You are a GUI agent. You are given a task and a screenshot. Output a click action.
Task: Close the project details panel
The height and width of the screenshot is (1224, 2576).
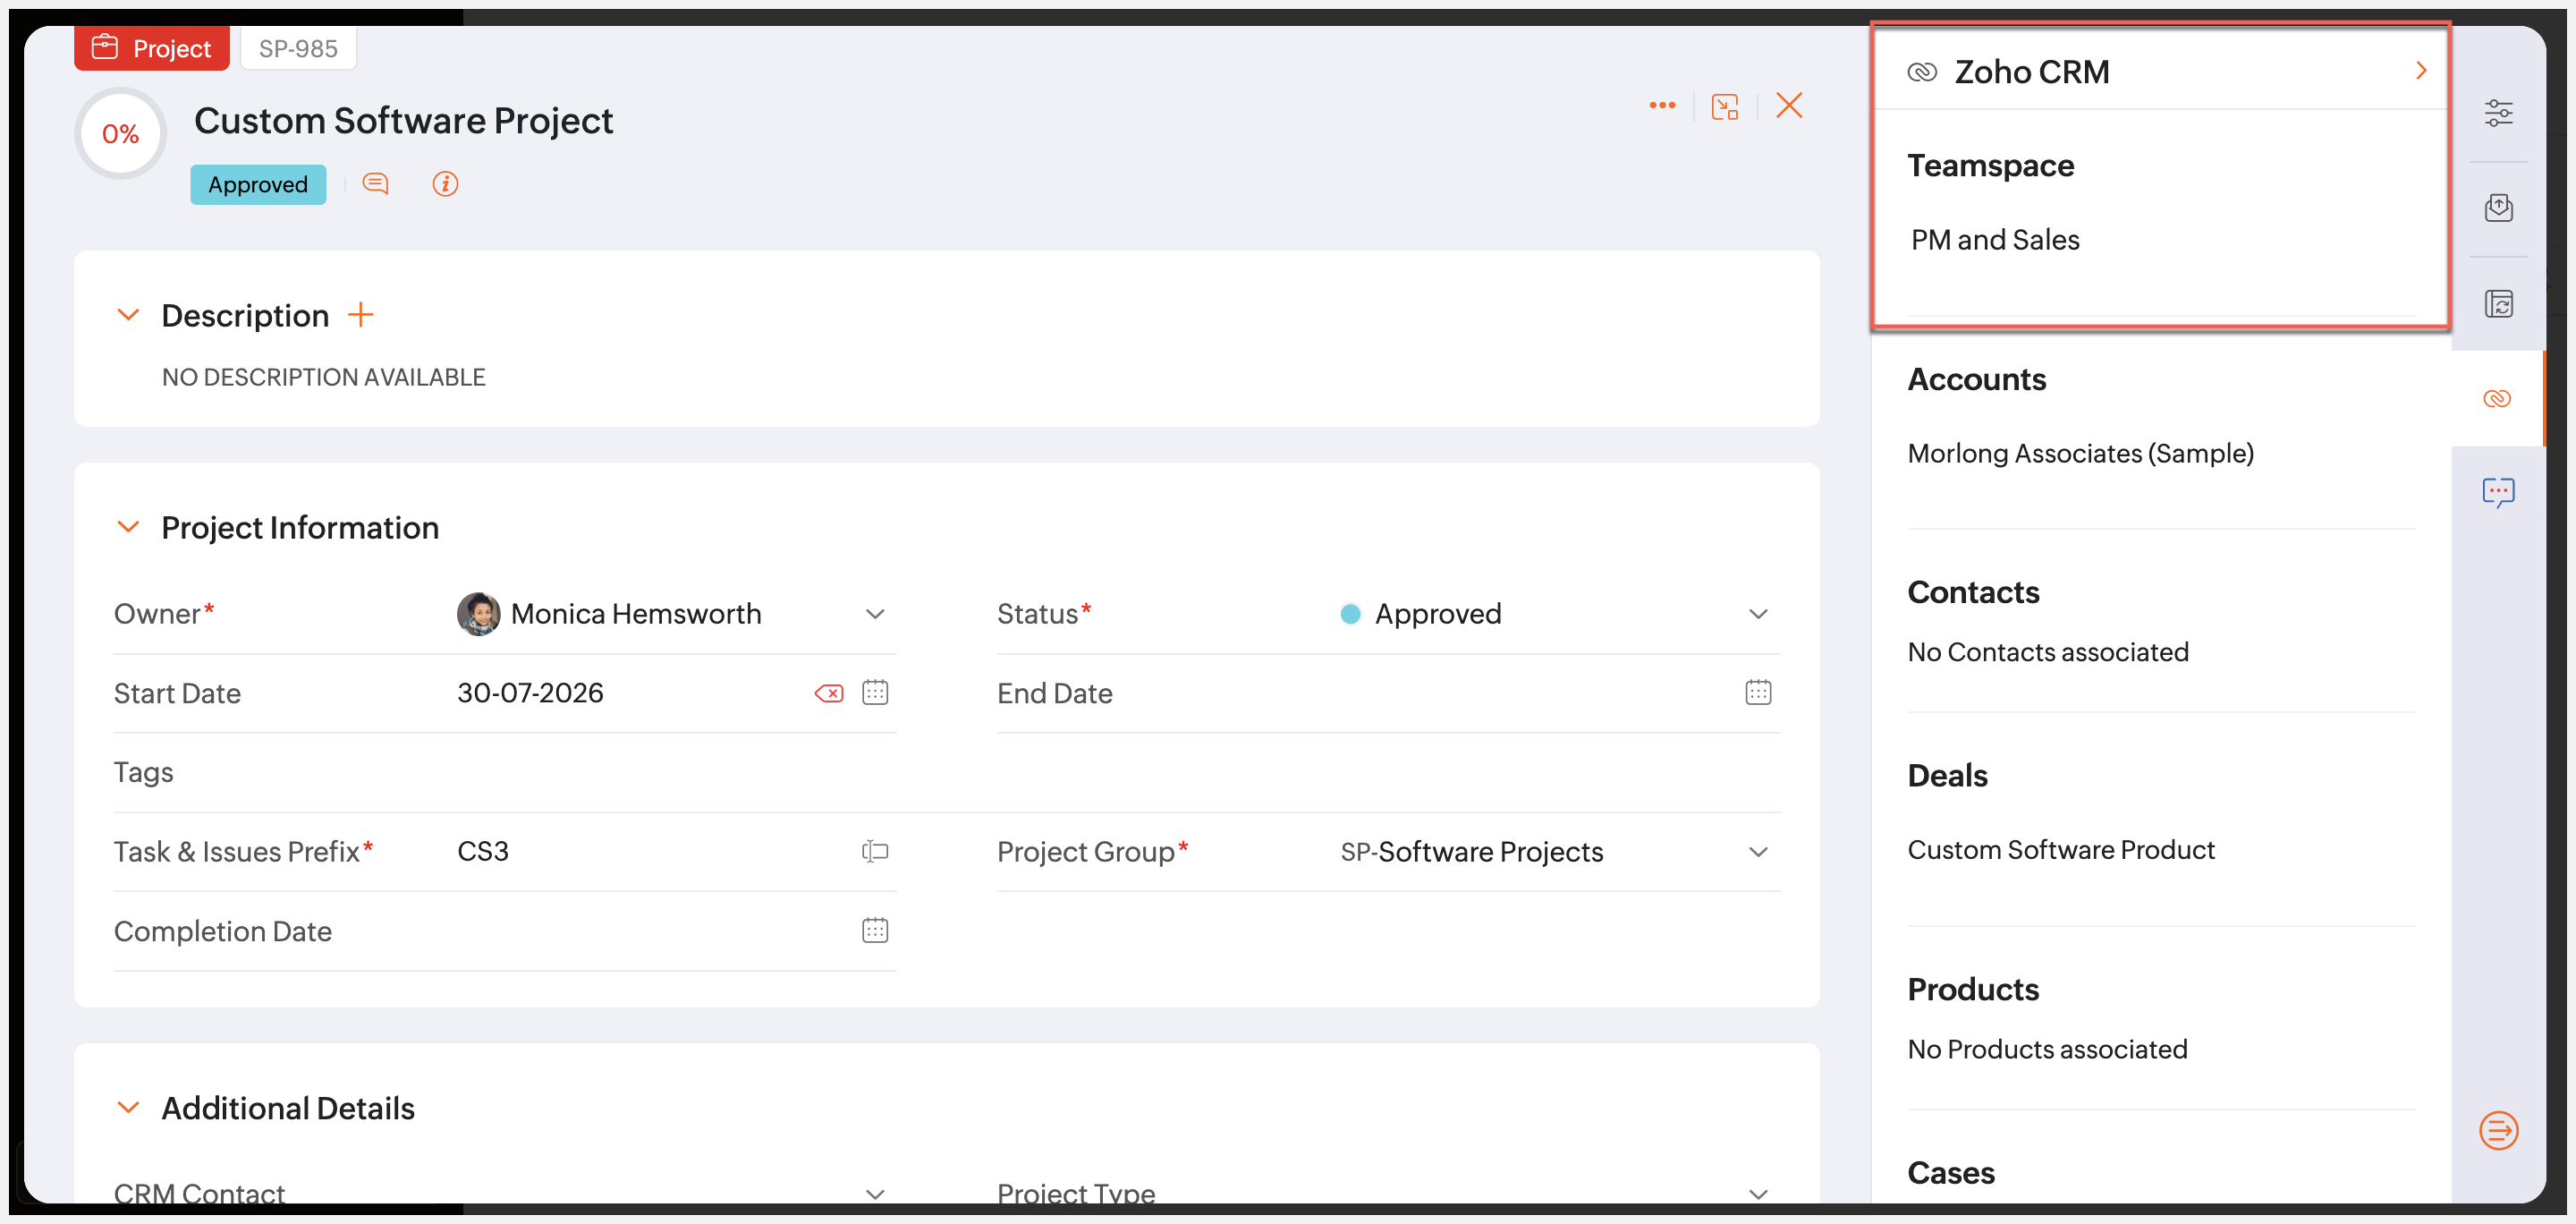tap(1789, 105)
